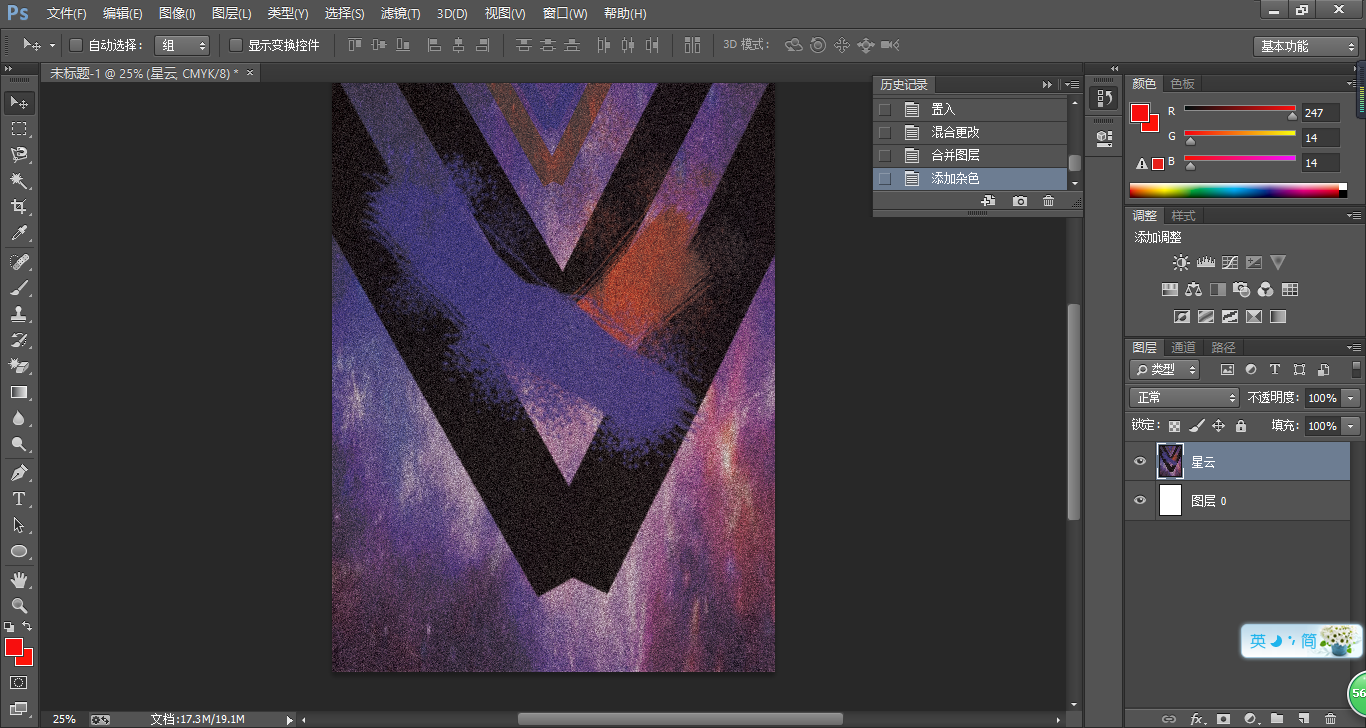The image size is (1366, 728).
Task: Select the Path Selection tool
Action: tap(19, 525)
